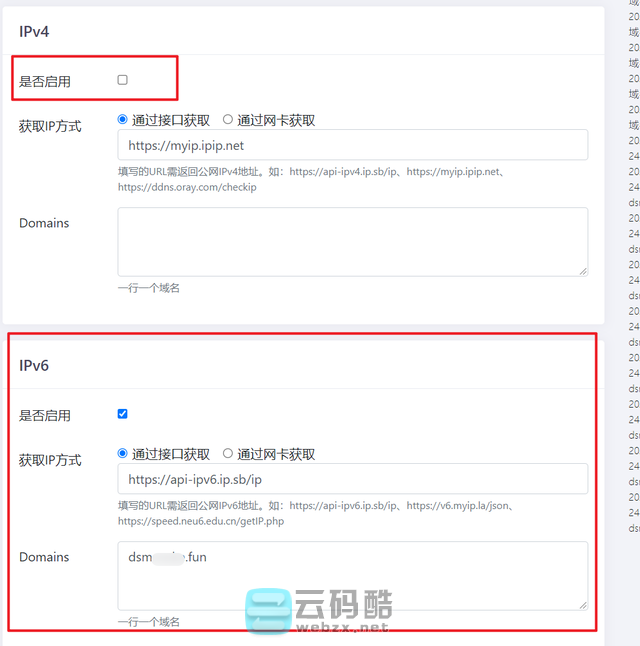Click the IPv4 help text mentioning ddns.oray.com
Viewport: 640px width, 646px height.
pyautogui.click(x=187, y=187)
